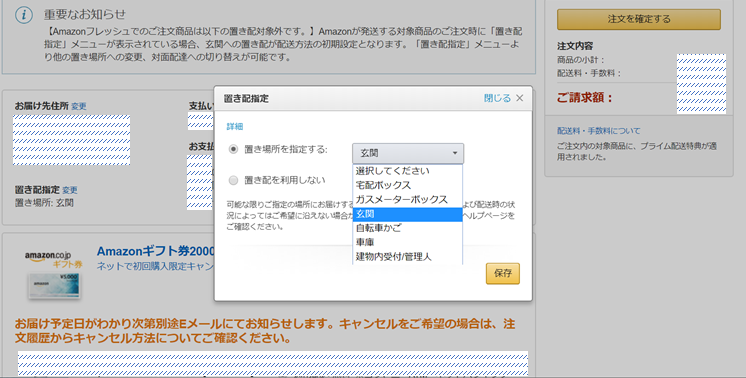Image resolution: width=746 pixels, height=378 pixels.
Task: Click the 注文内容 heading
Action: click(x=575, y=46)
